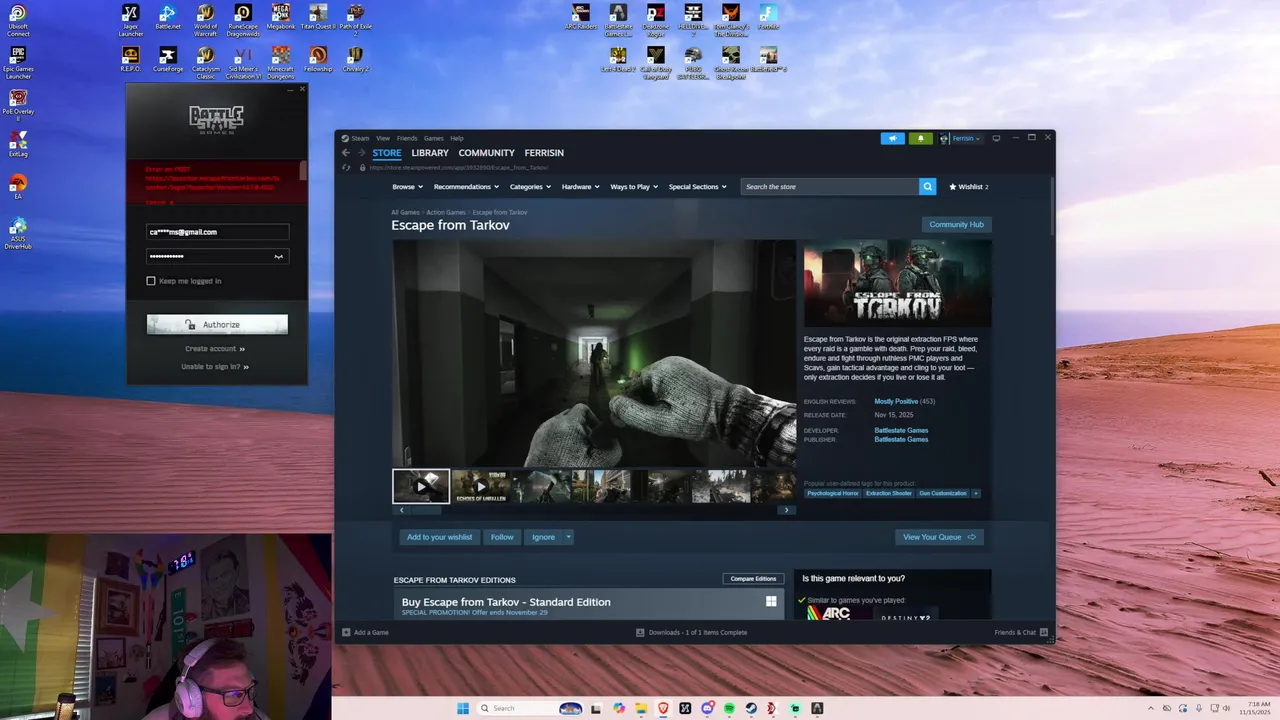The height and width of the screenshot is (720, 1280).
Task: Open the Megabonk desktop icon
Action: pos(281,18)
